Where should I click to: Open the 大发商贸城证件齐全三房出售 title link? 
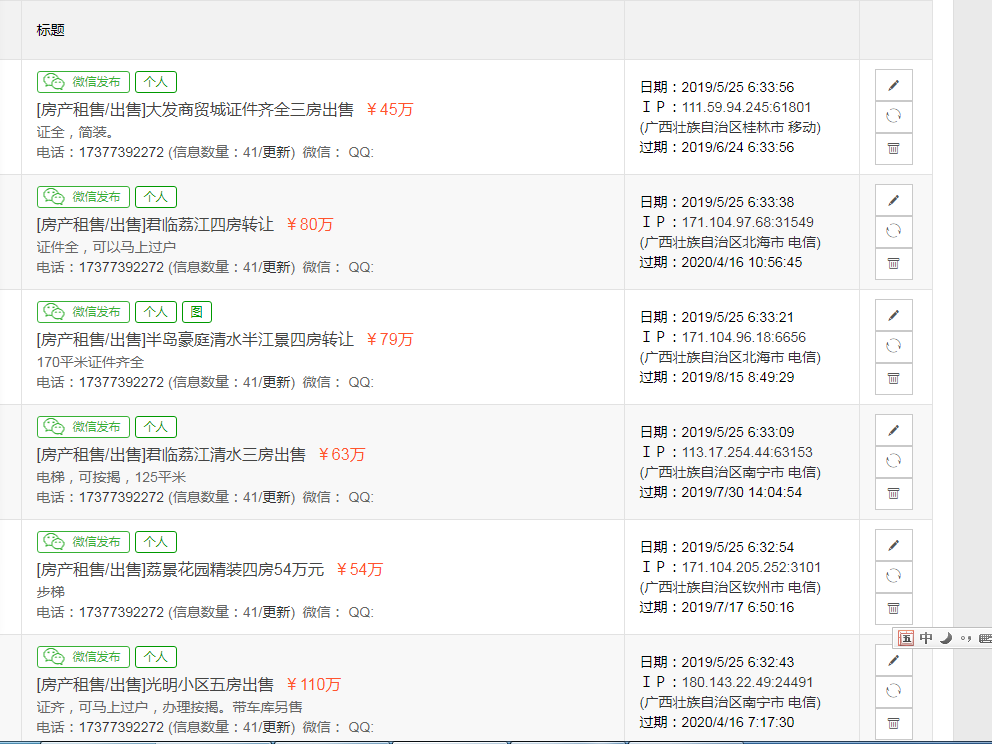pos(194,110)
